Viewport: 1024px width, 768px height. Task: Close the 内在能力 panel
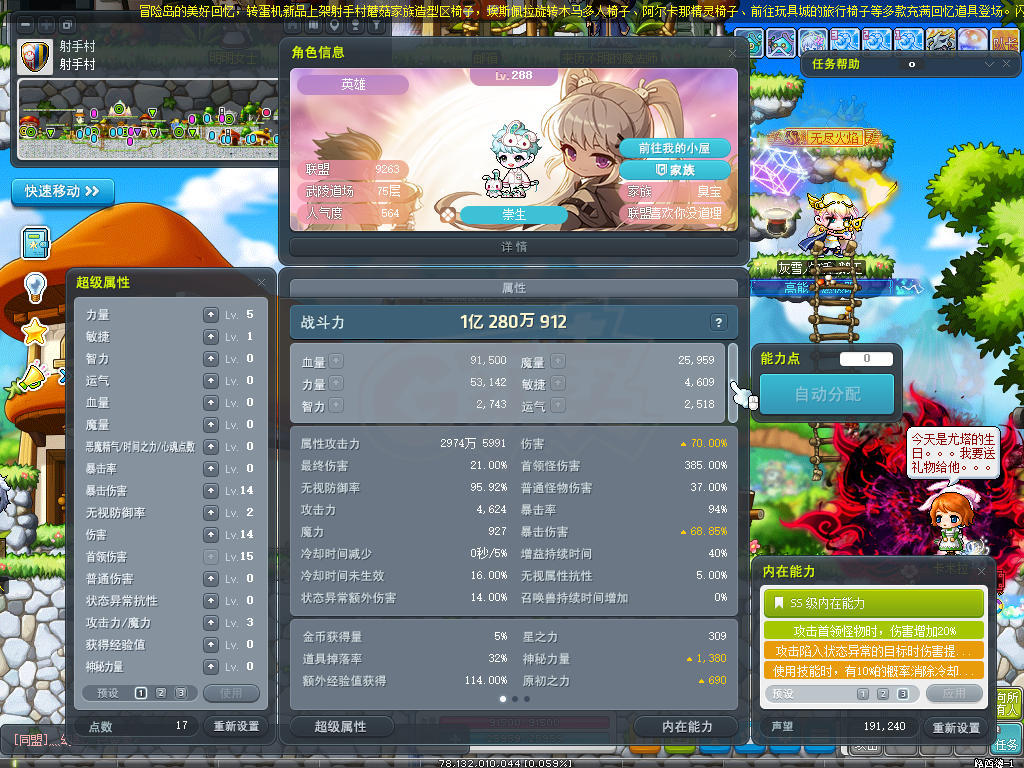[x=981, y=571]
